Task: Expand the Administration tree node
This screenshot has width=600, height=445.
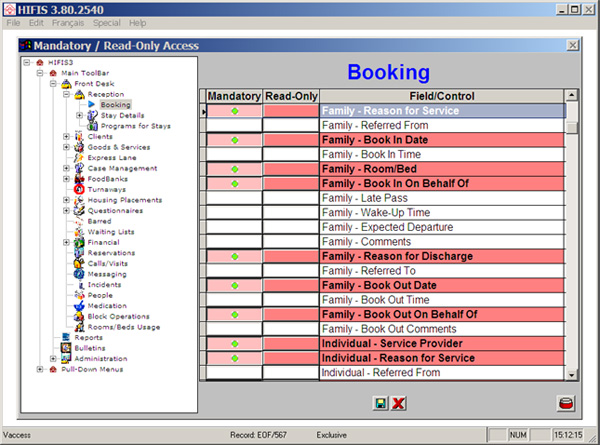Action: point(52,358)
